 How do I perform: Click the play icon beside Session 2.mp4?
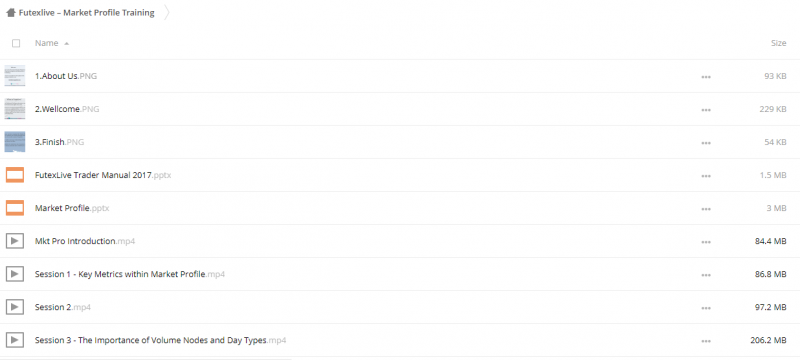pyautogui.click(x=15, y=307)
